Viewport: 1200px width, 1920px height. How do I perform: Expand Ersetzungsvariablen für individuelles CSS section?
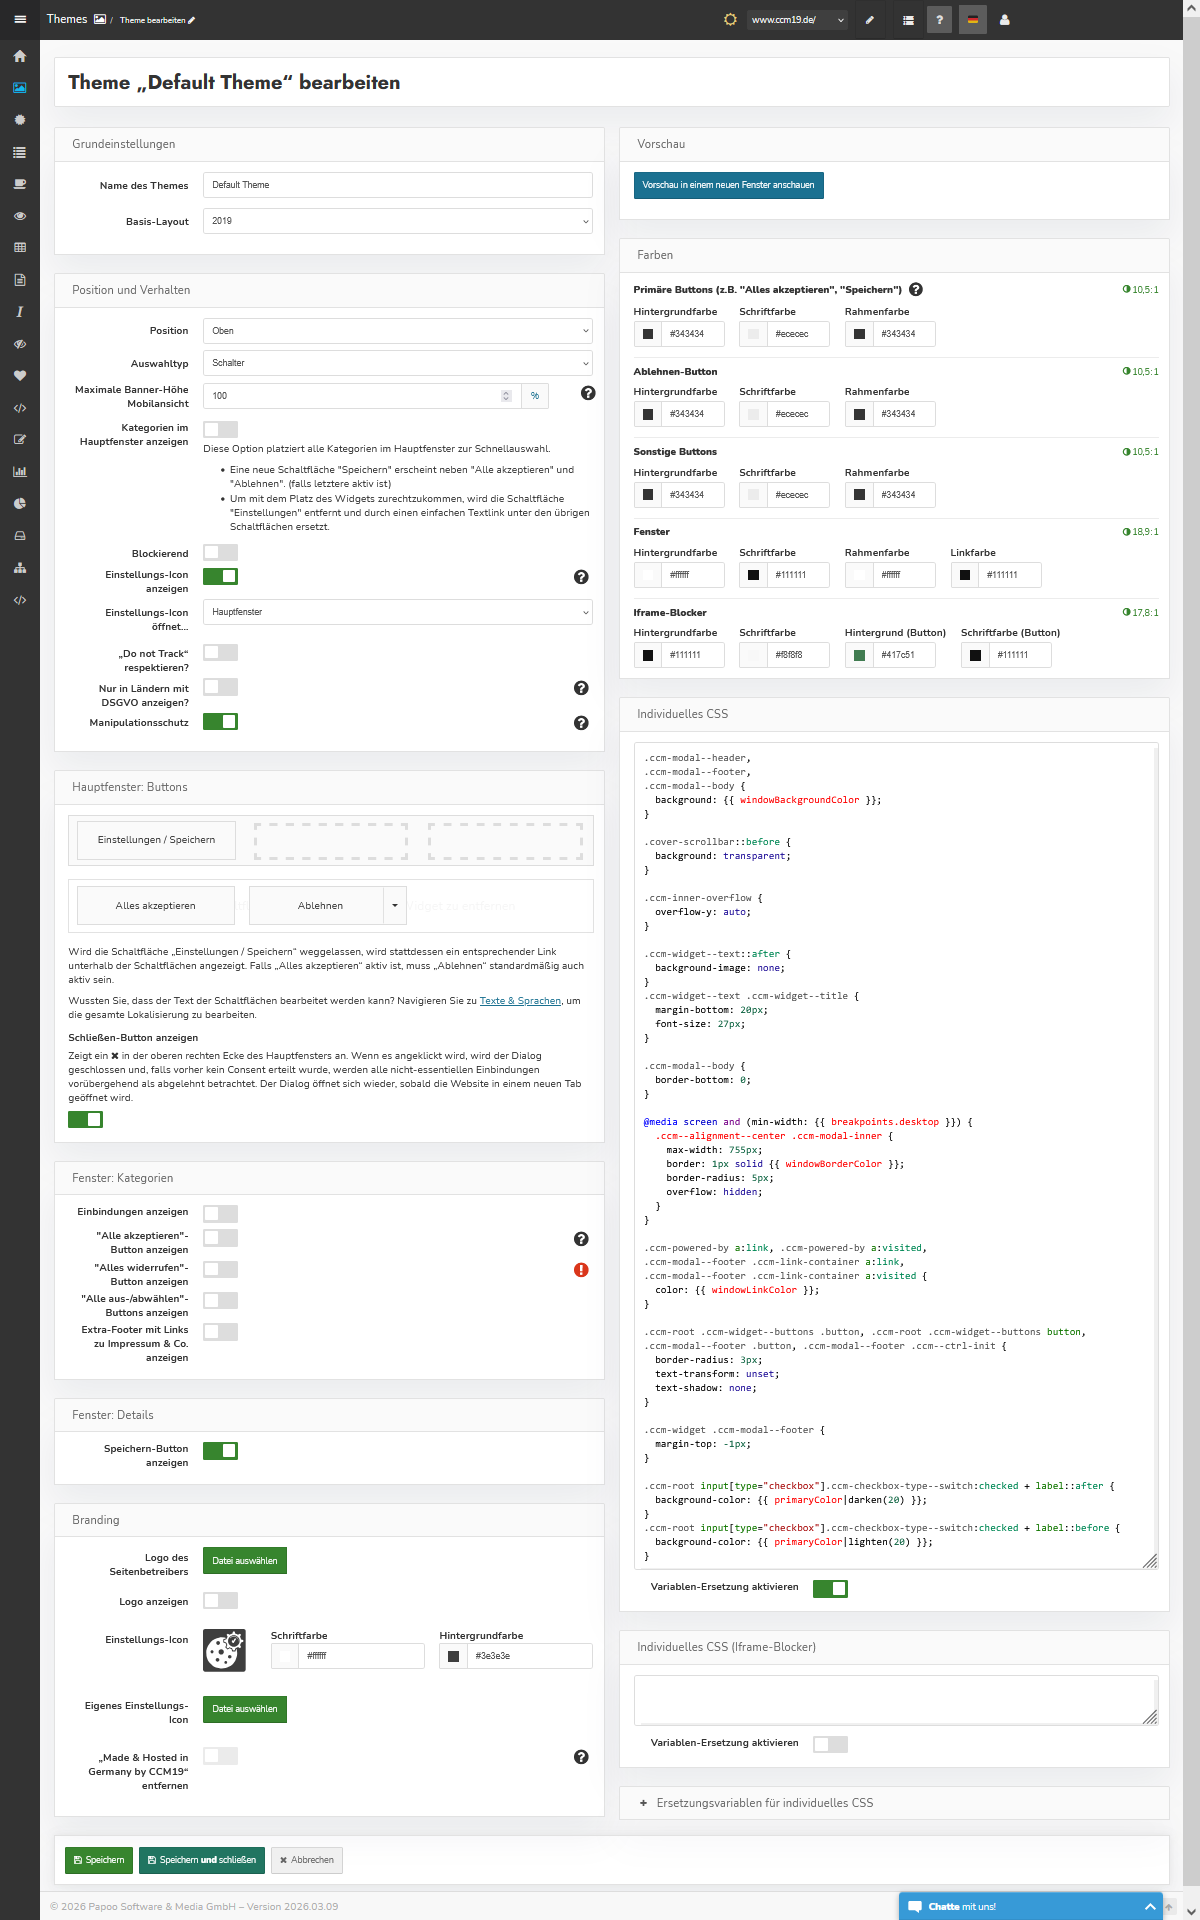coord(764,1803)
